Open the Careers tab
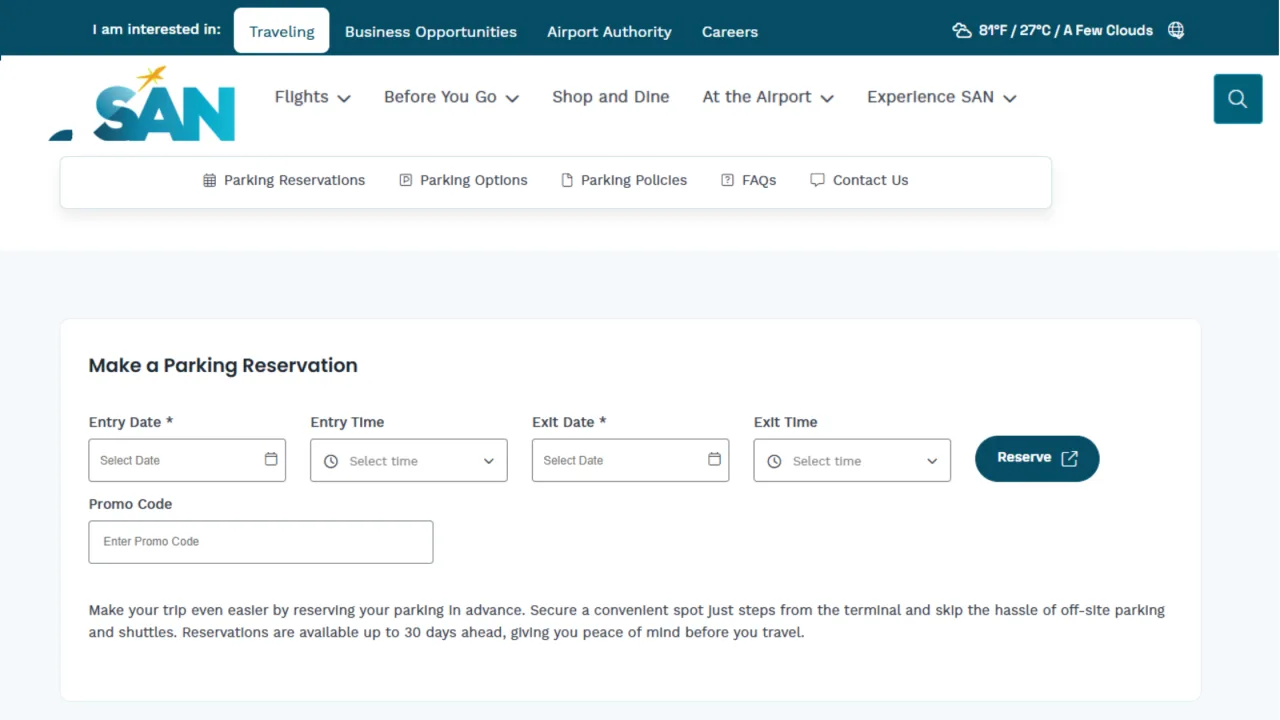Screen dimensions: 1280x720 click(x=730, y=32)
